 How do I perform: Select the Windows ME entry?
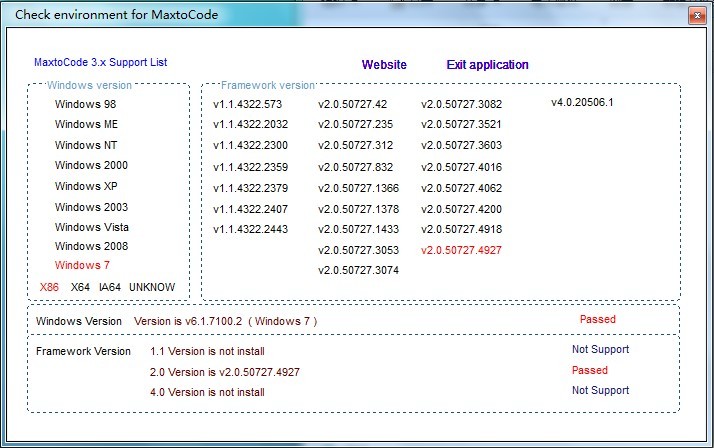(x=87, y=124)
